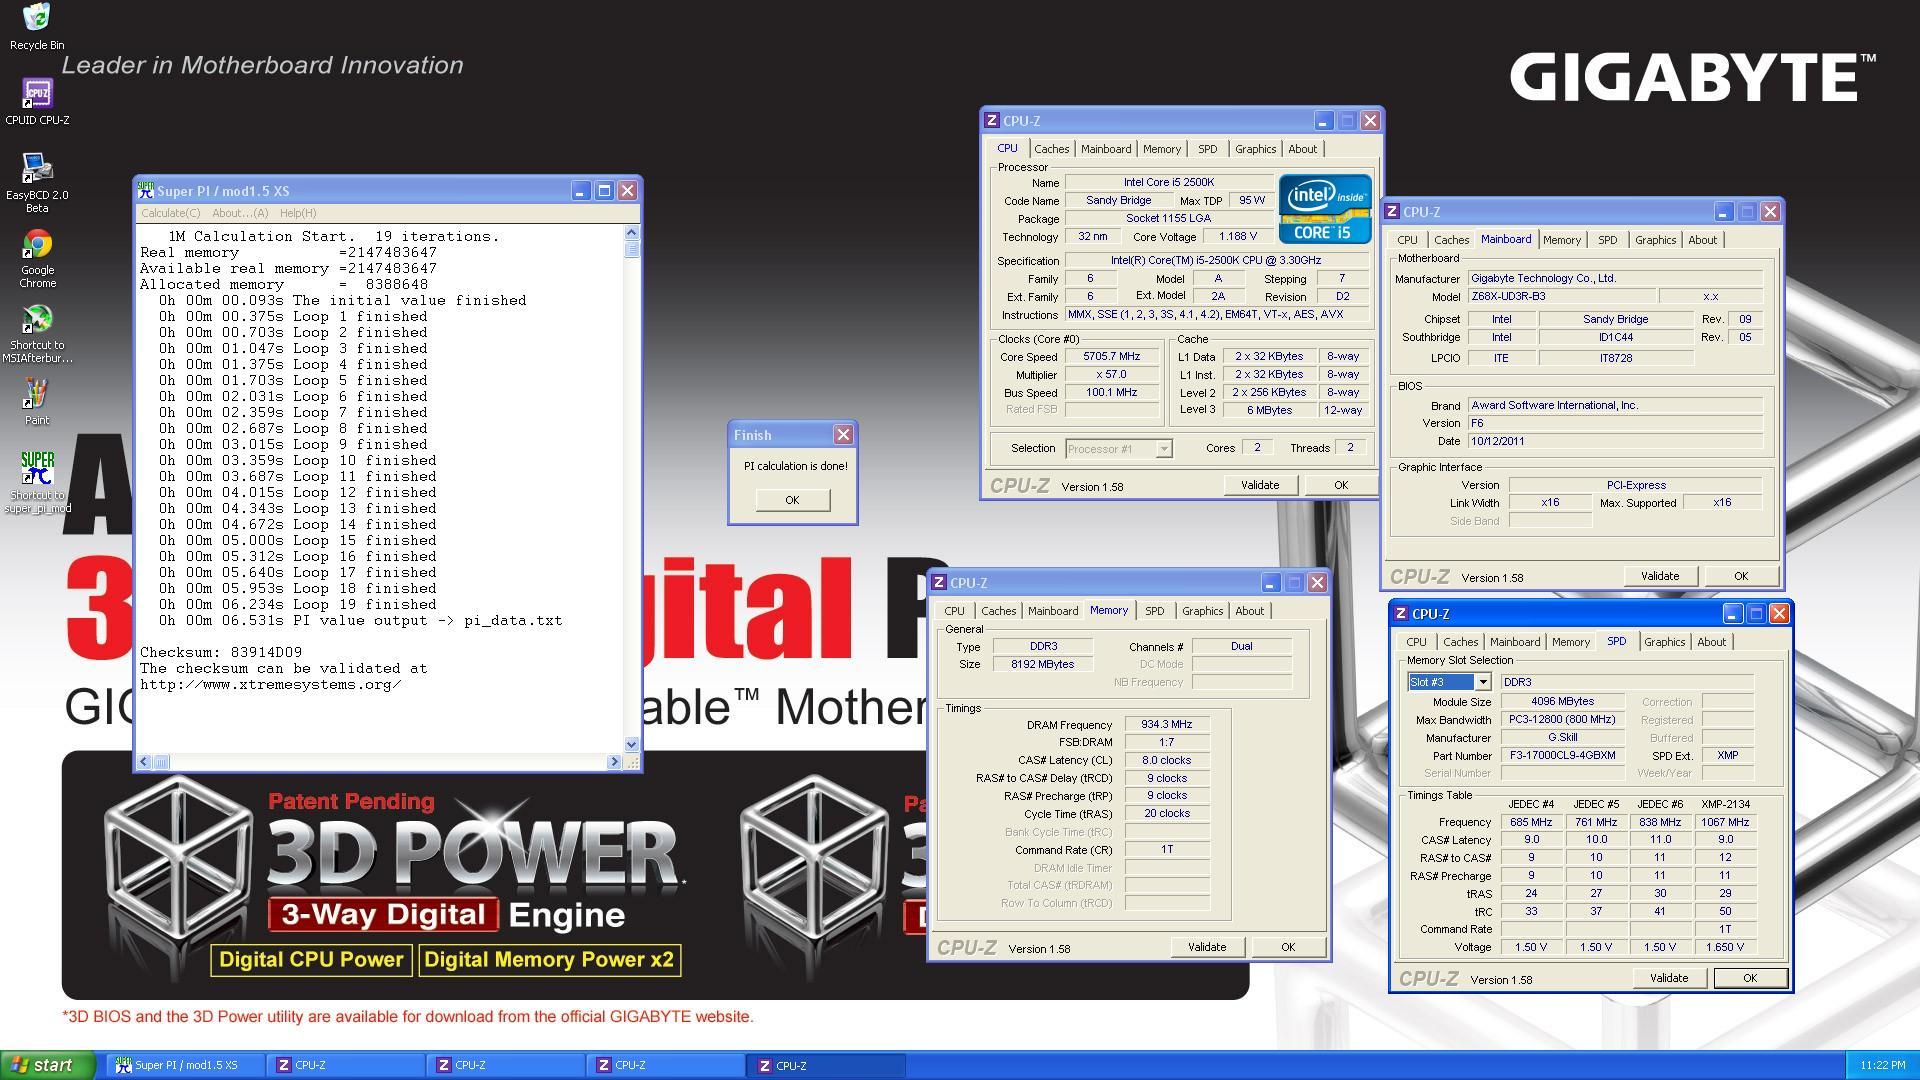
Task: Launch CPUID CPU-Z desktop shortcut
Action: pyautogui.click(x=37, y=101)
